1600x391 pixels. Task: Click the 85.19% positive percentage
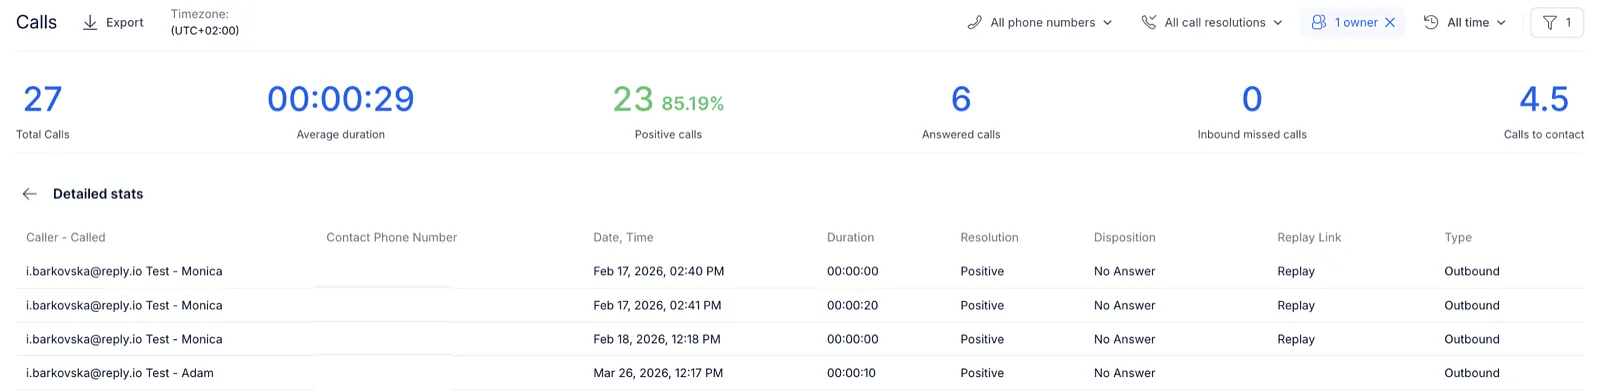click(x=693, y=103)
